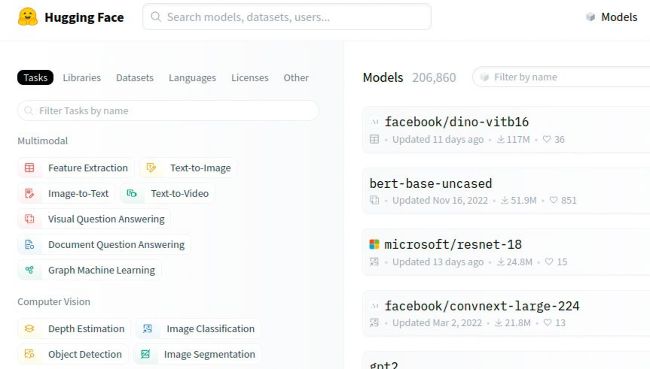Filter by Image Classification

198,329
